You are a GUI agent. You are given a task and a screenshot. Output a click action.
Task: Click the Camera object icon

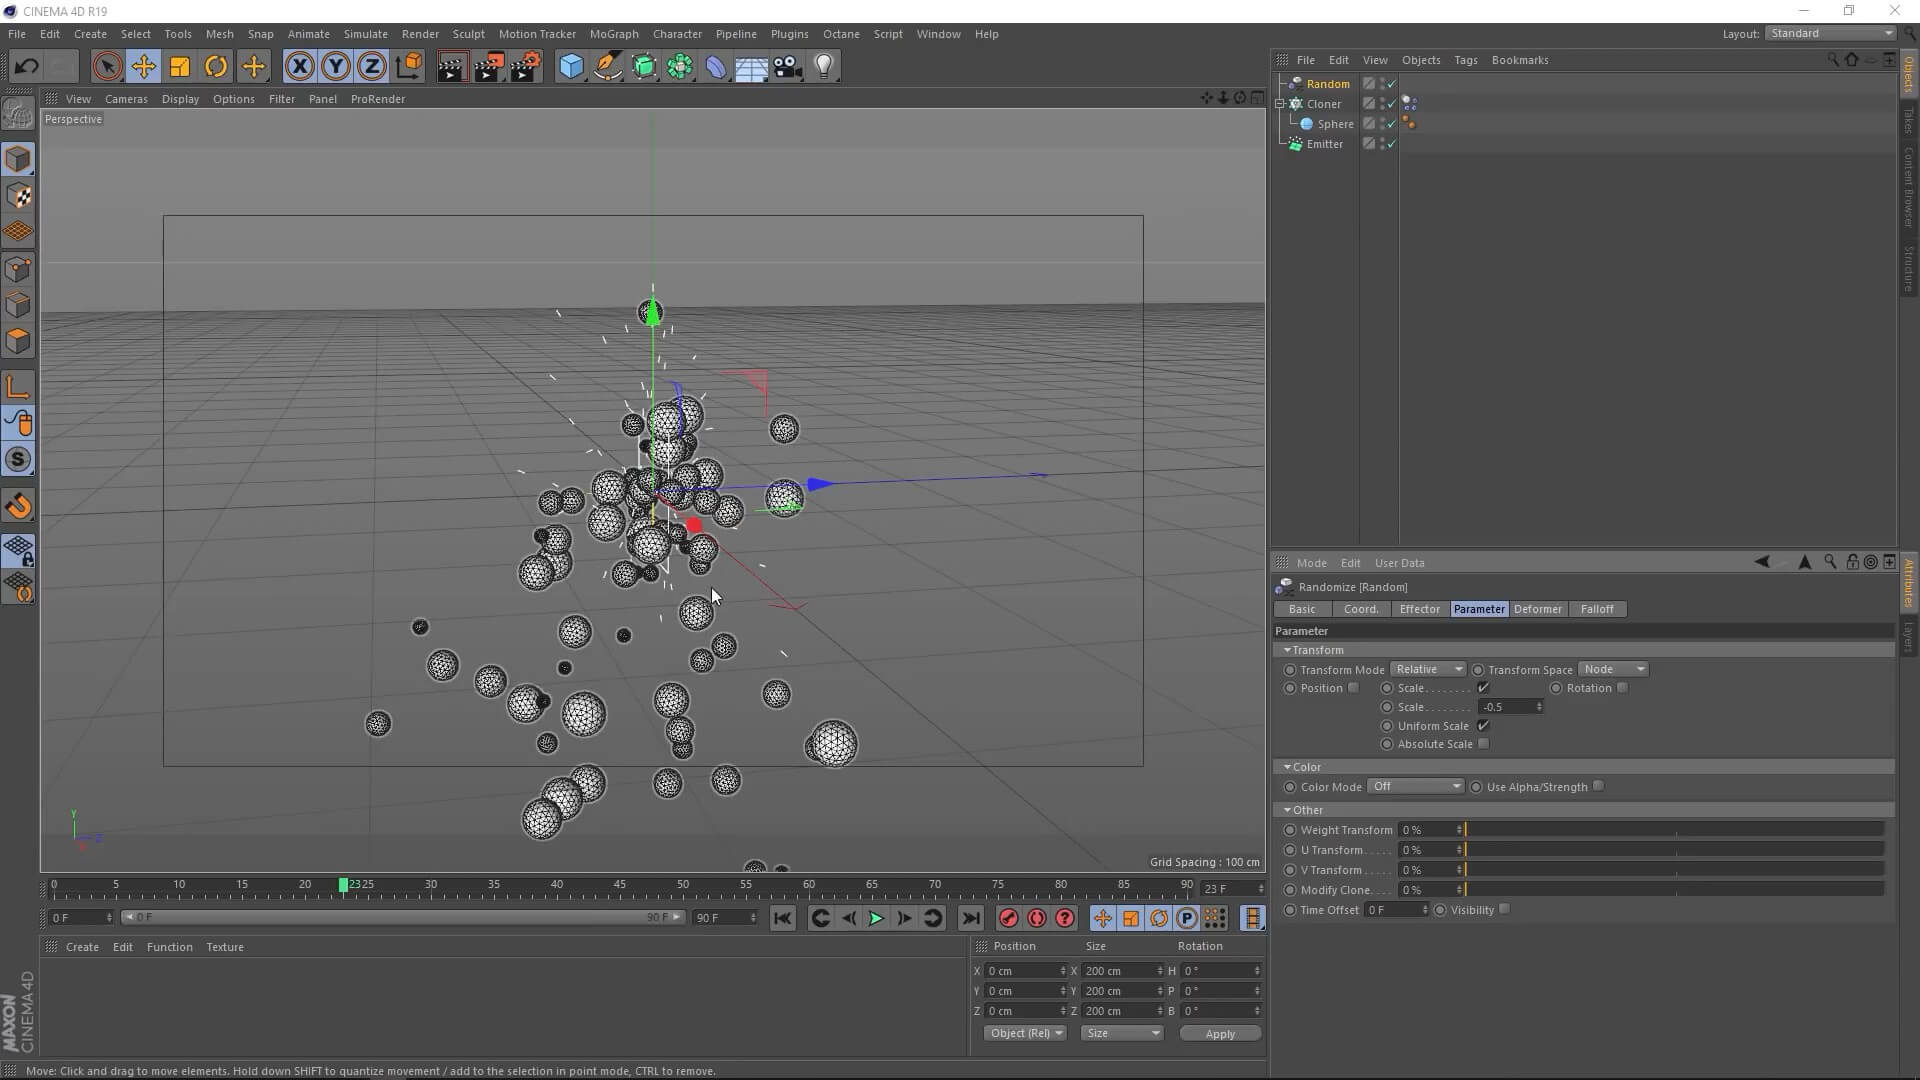(788, 67)
